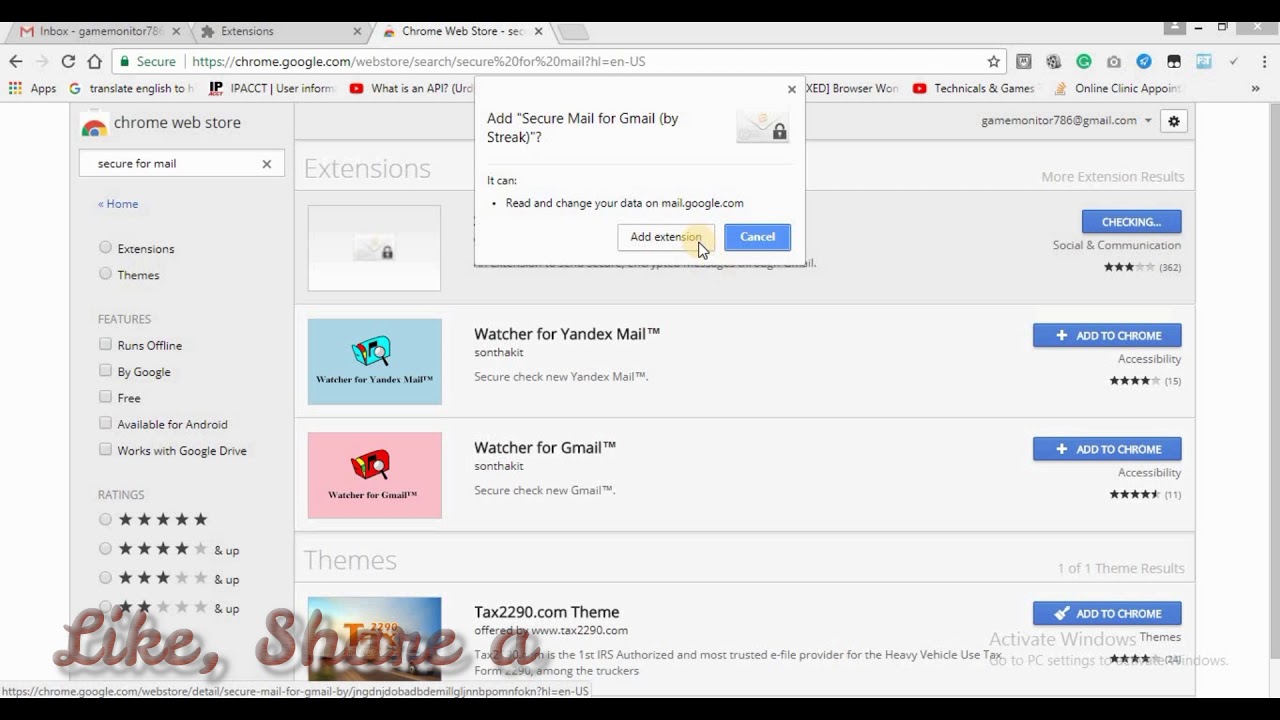Screen dimensions: 1280x720
Task: Open a new tab with the tab-strip button
Action: [x=572, y=32]
